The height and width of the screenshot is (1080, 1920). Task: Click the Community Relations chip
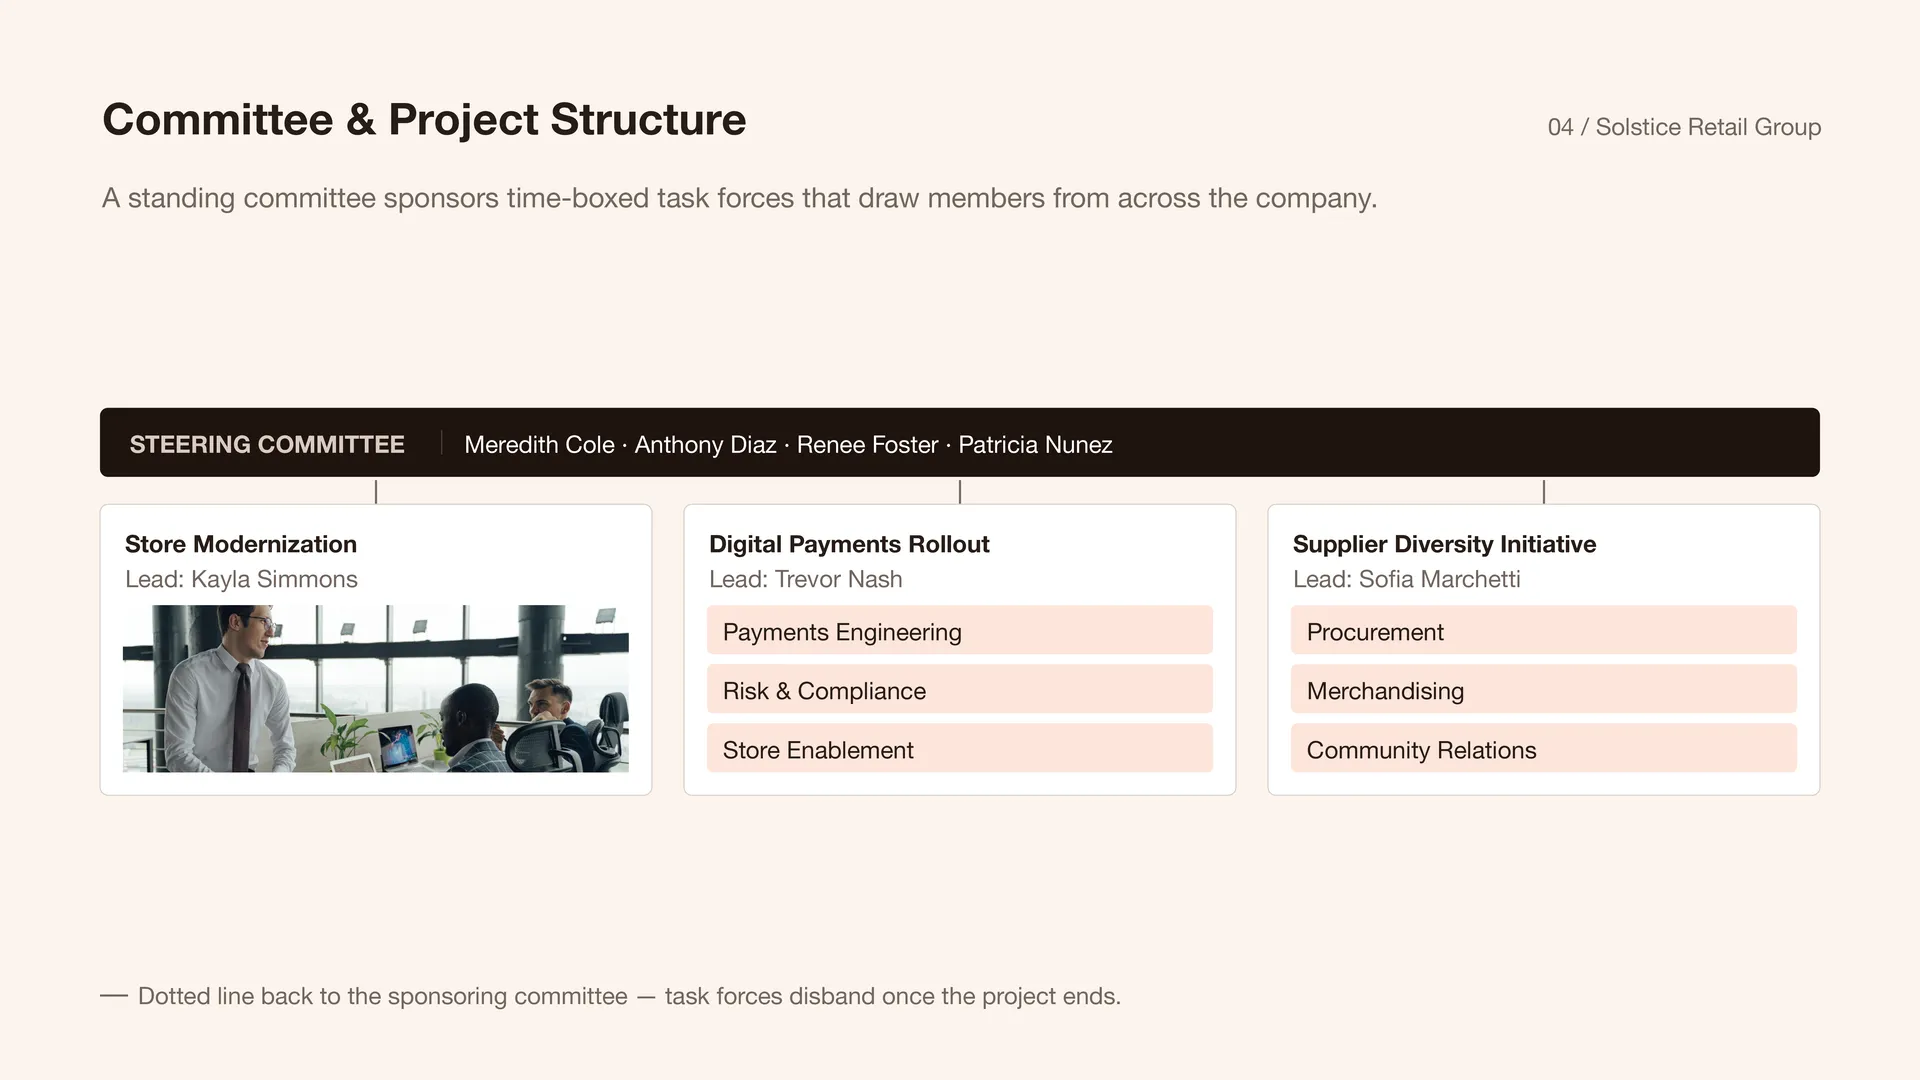[x=1544, y=748]
